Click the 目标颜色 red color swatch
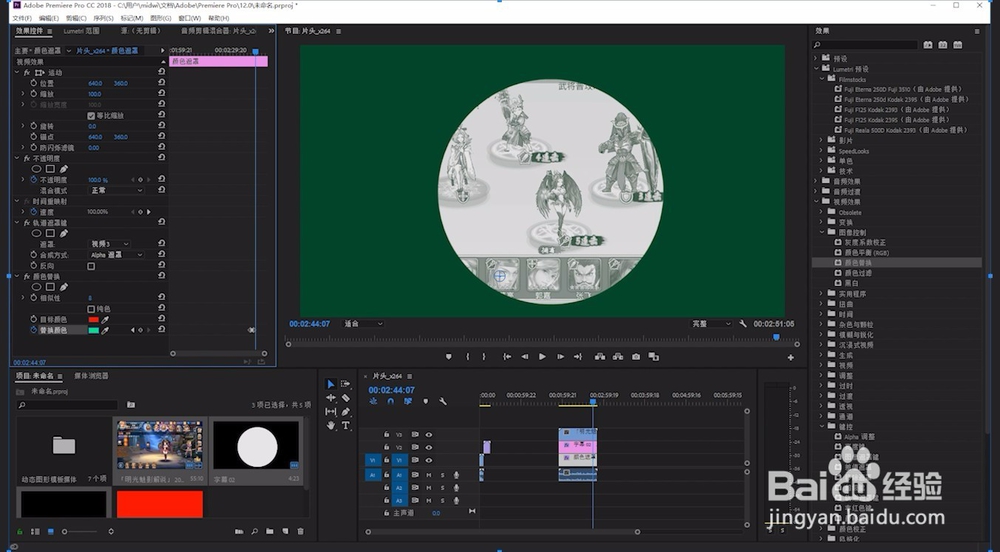Image resolution: width=1000 pixels, height=552 pixels. 94,319
